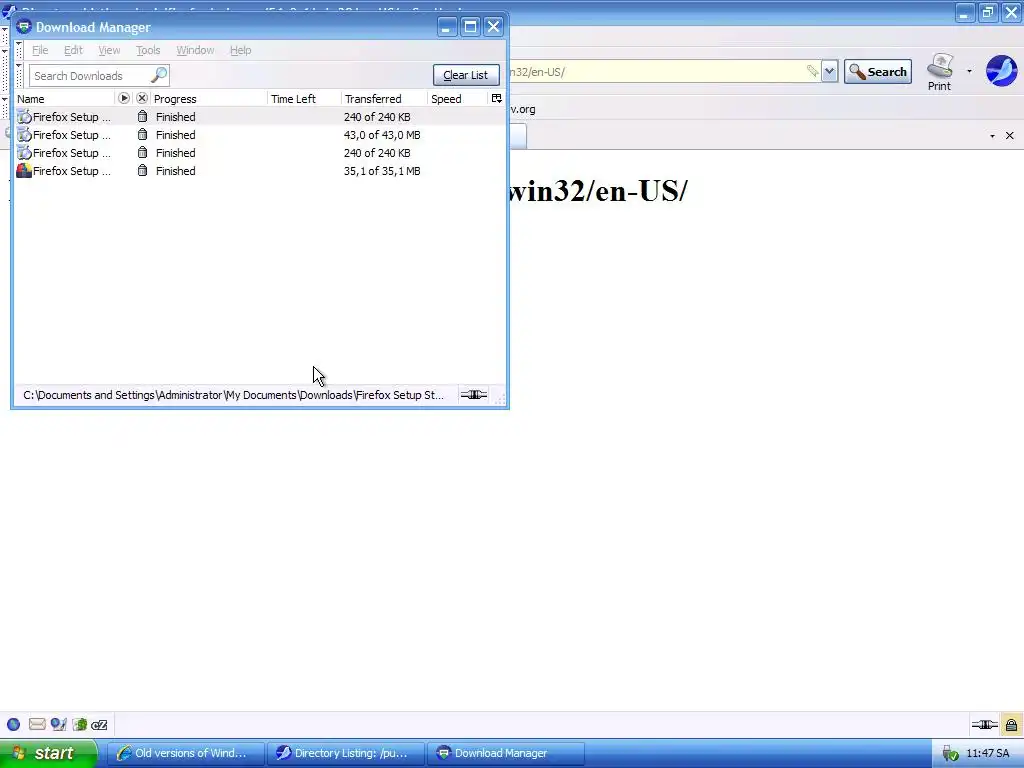Click the magnifier icon in Search Downloads
This screenshot has height=768, width=1024.
pyautogui.click(x=159, y=75)
